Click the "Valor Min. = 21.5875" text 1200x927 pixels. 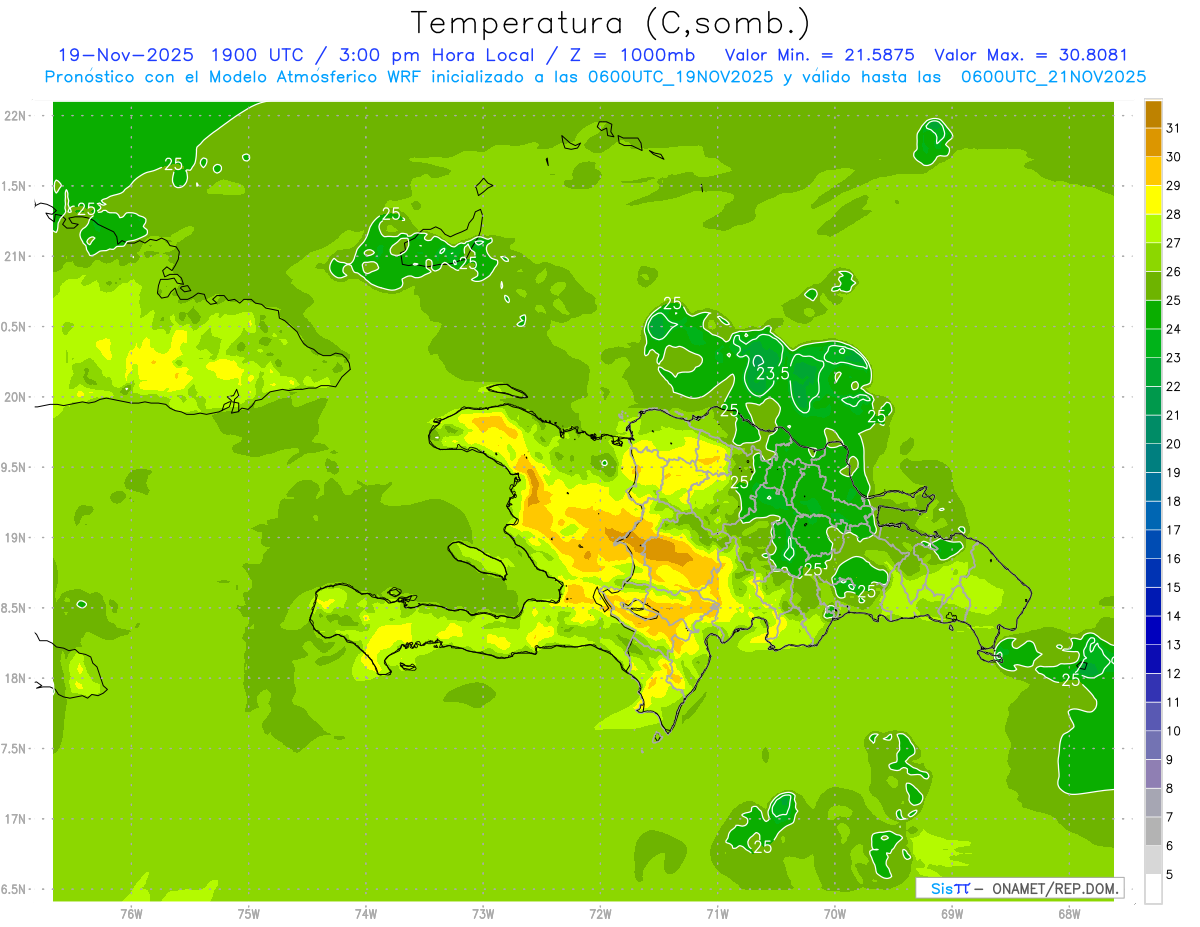(x=819, y=55)
